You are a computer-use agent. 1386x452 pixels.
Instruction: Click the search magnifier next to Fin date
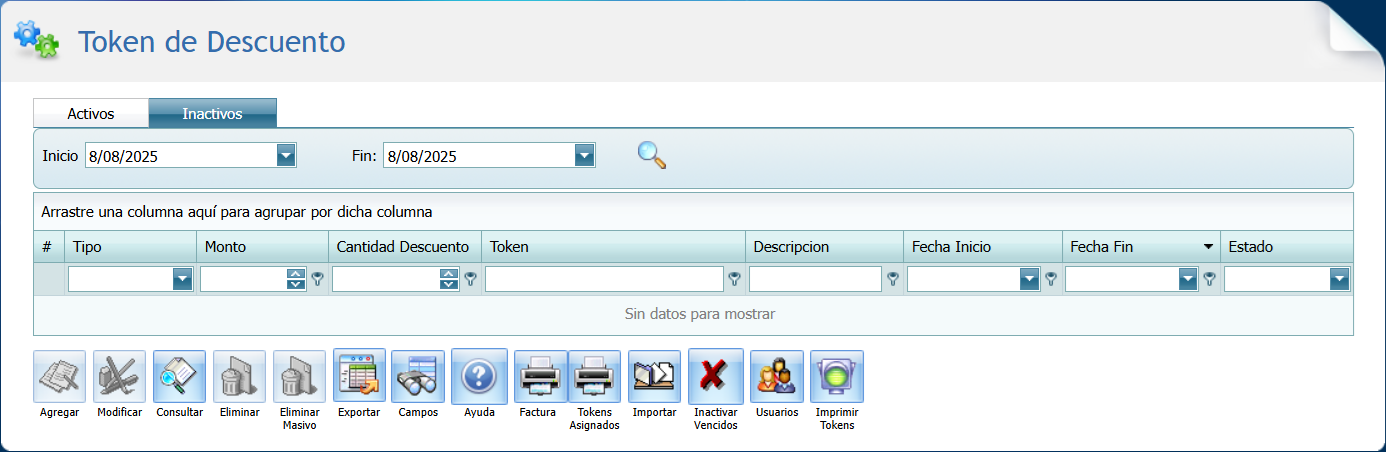click(652, 155)
